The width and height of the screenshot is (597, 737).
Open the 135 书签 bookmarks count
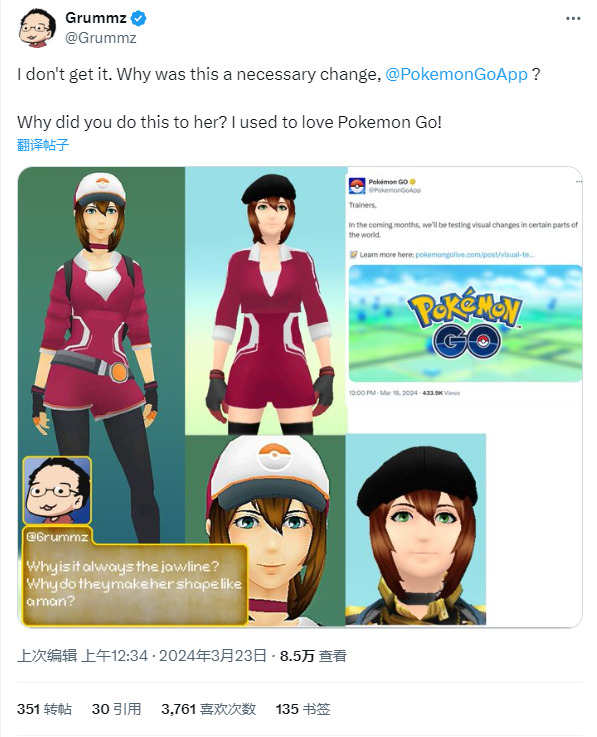(x=303, y=709)
